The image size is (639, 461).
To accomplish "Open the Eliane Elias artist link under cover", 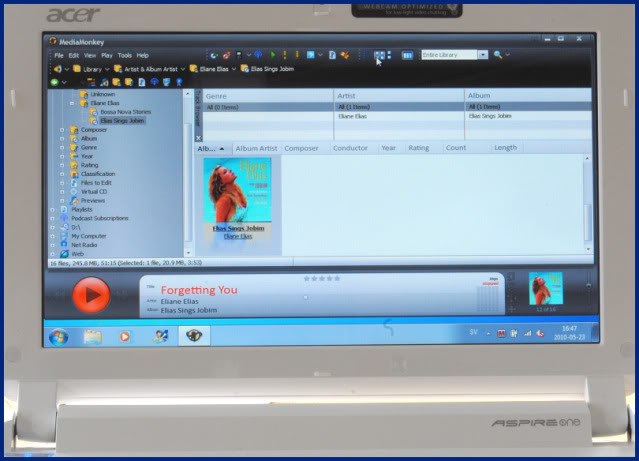I will (238, 236).
